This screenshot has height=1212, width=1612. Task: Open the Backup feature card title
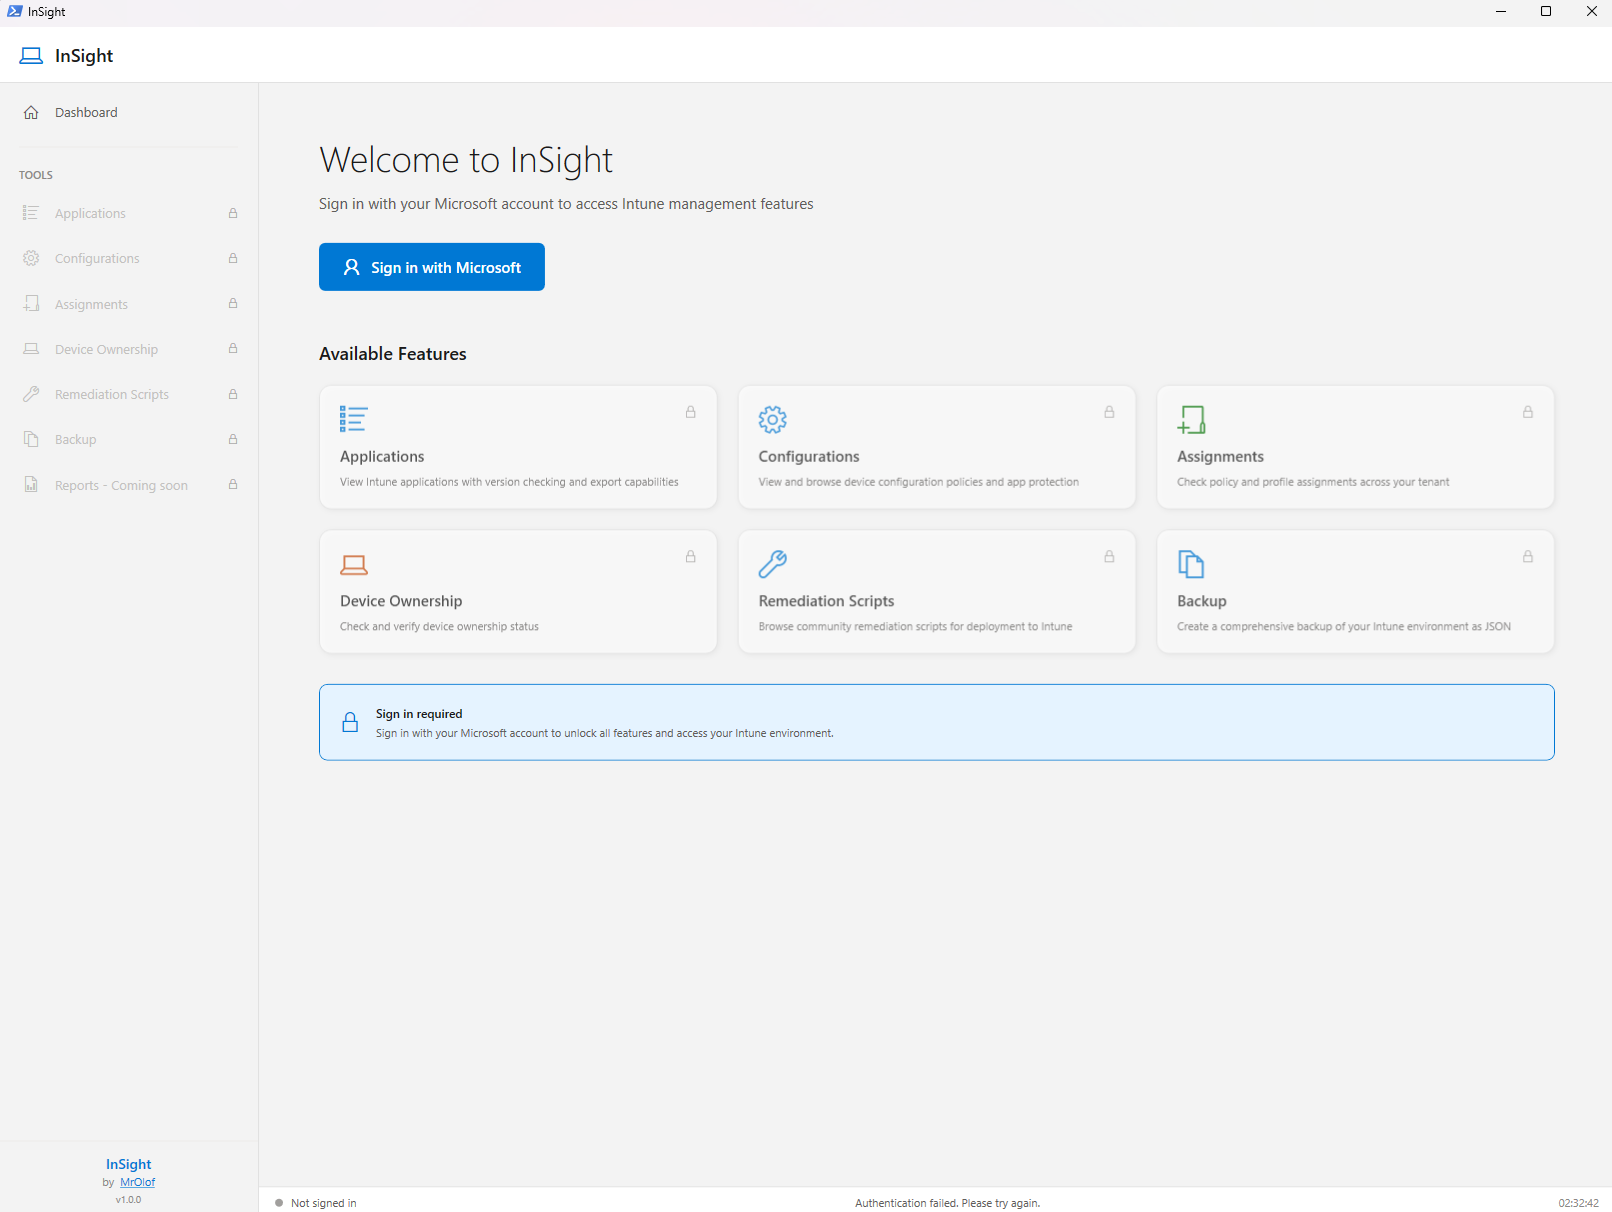[1202, 601]
